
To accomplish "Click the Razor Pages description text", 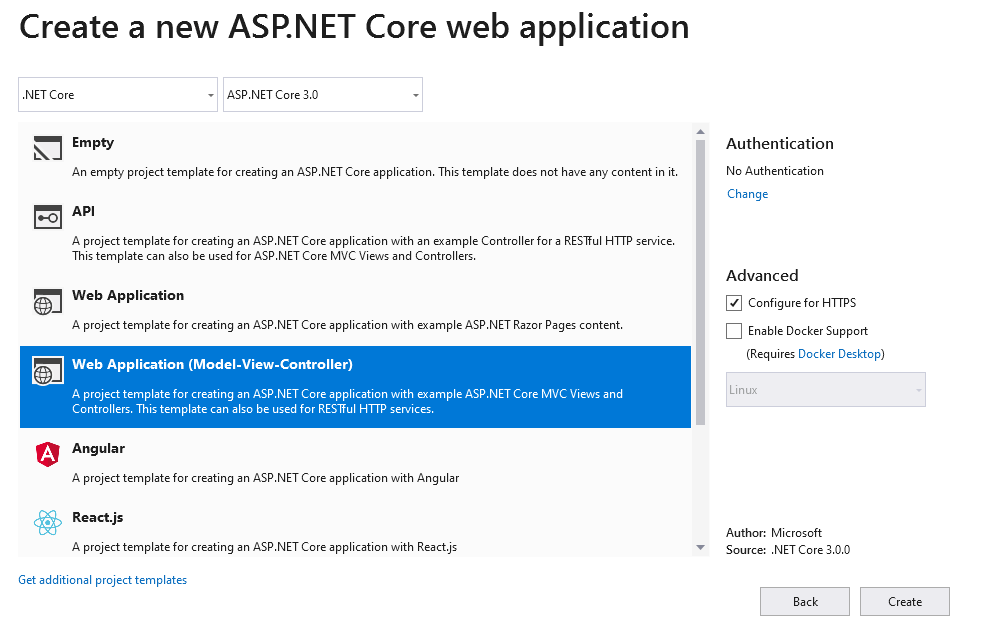I will click(347, 325).
